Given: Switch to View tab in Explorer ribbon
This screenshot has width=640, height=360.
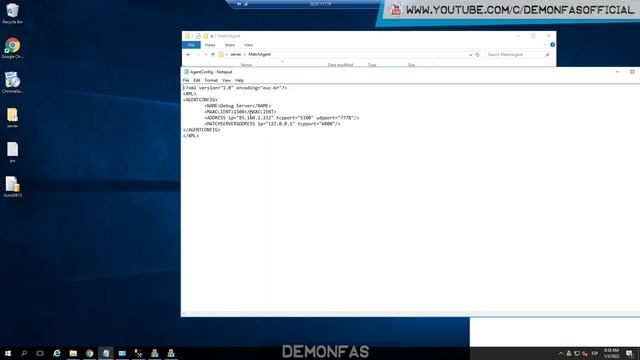Looking at the screenshot, I should 248,45.
